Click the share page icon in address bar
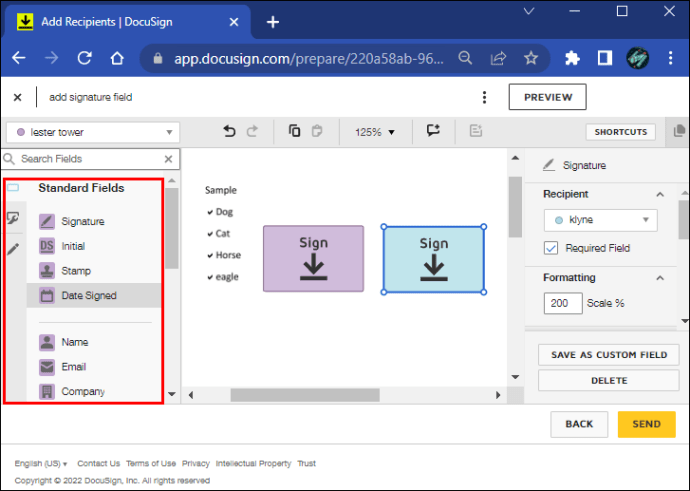This screenshot has height=491, width=690. coord(498,58)
